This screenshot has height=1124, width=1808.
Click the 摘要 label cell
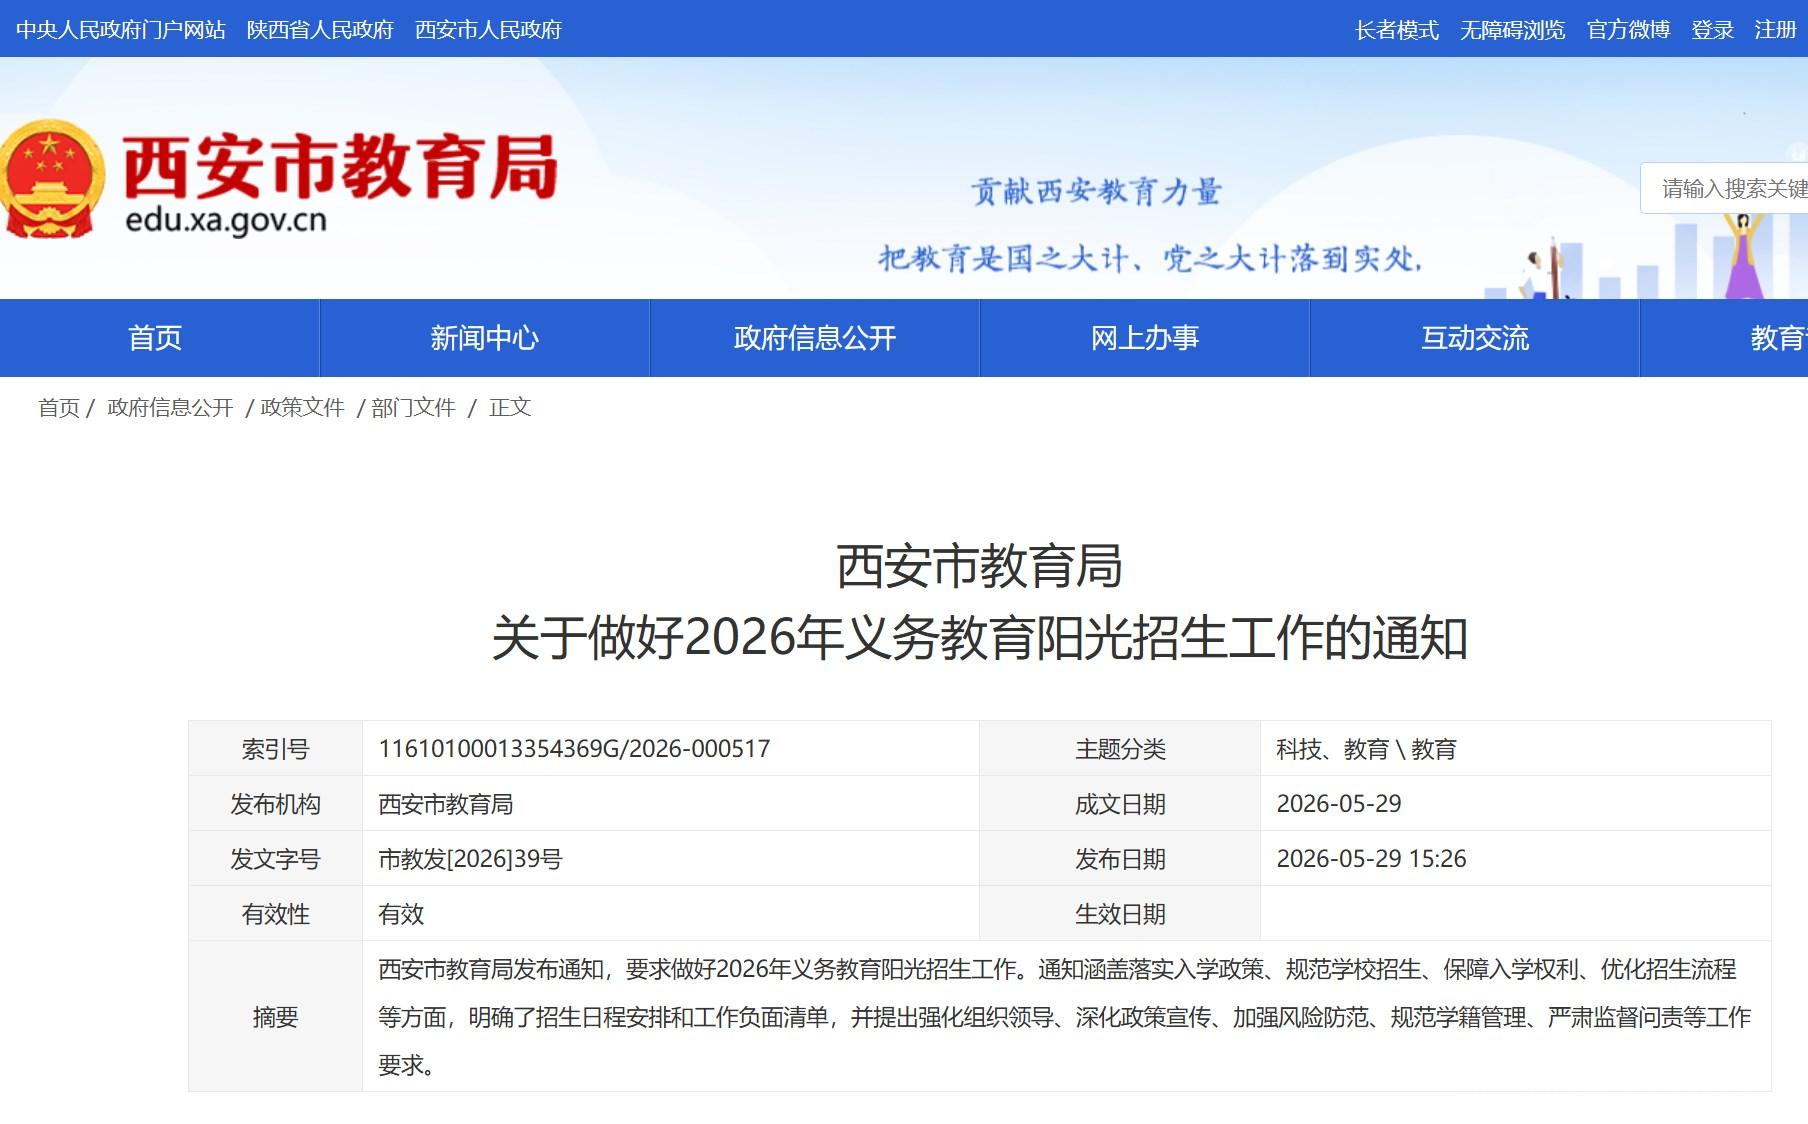[x=276, y=1017]
